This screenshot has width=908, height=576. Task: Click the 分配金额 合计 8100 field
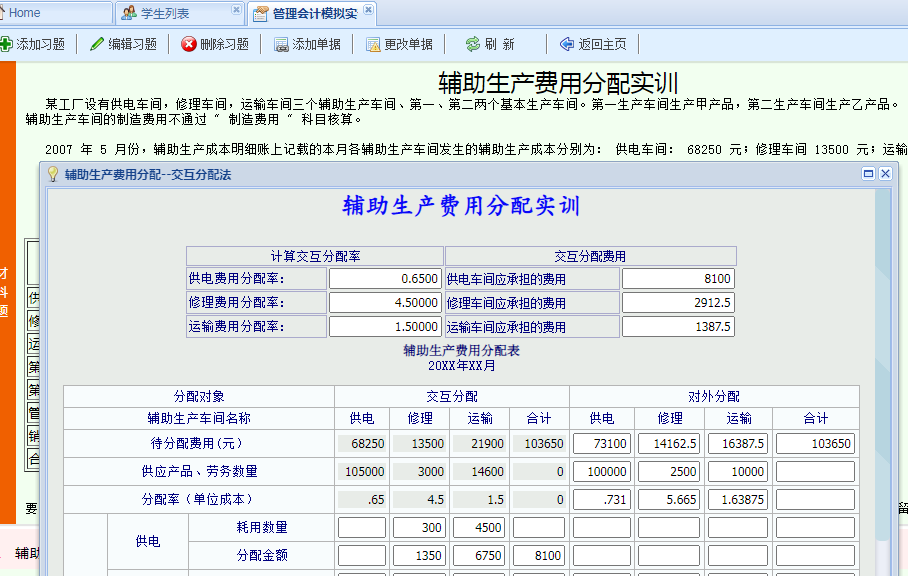pyautogui.click(x=539, y=555)
